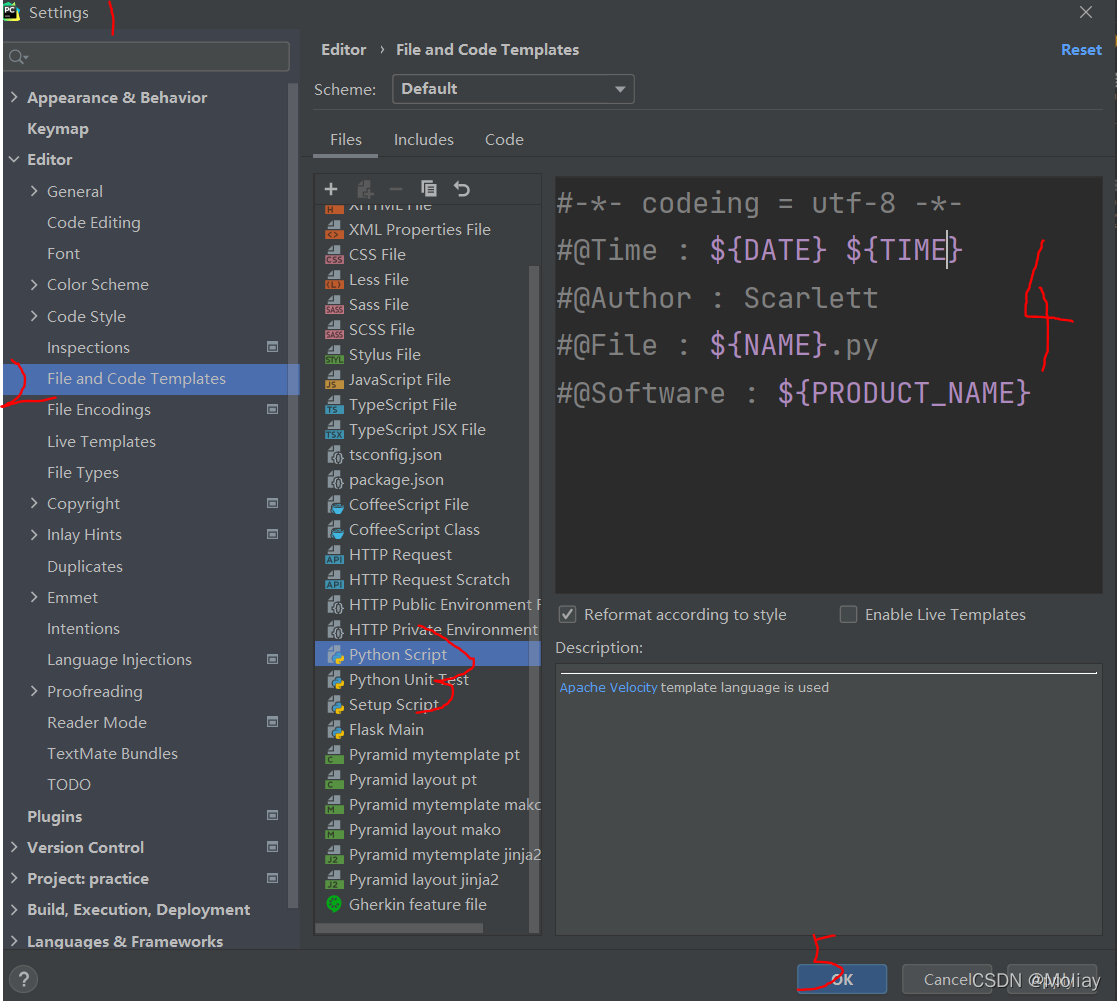Expand the Version Control section

tap(14, 847)
